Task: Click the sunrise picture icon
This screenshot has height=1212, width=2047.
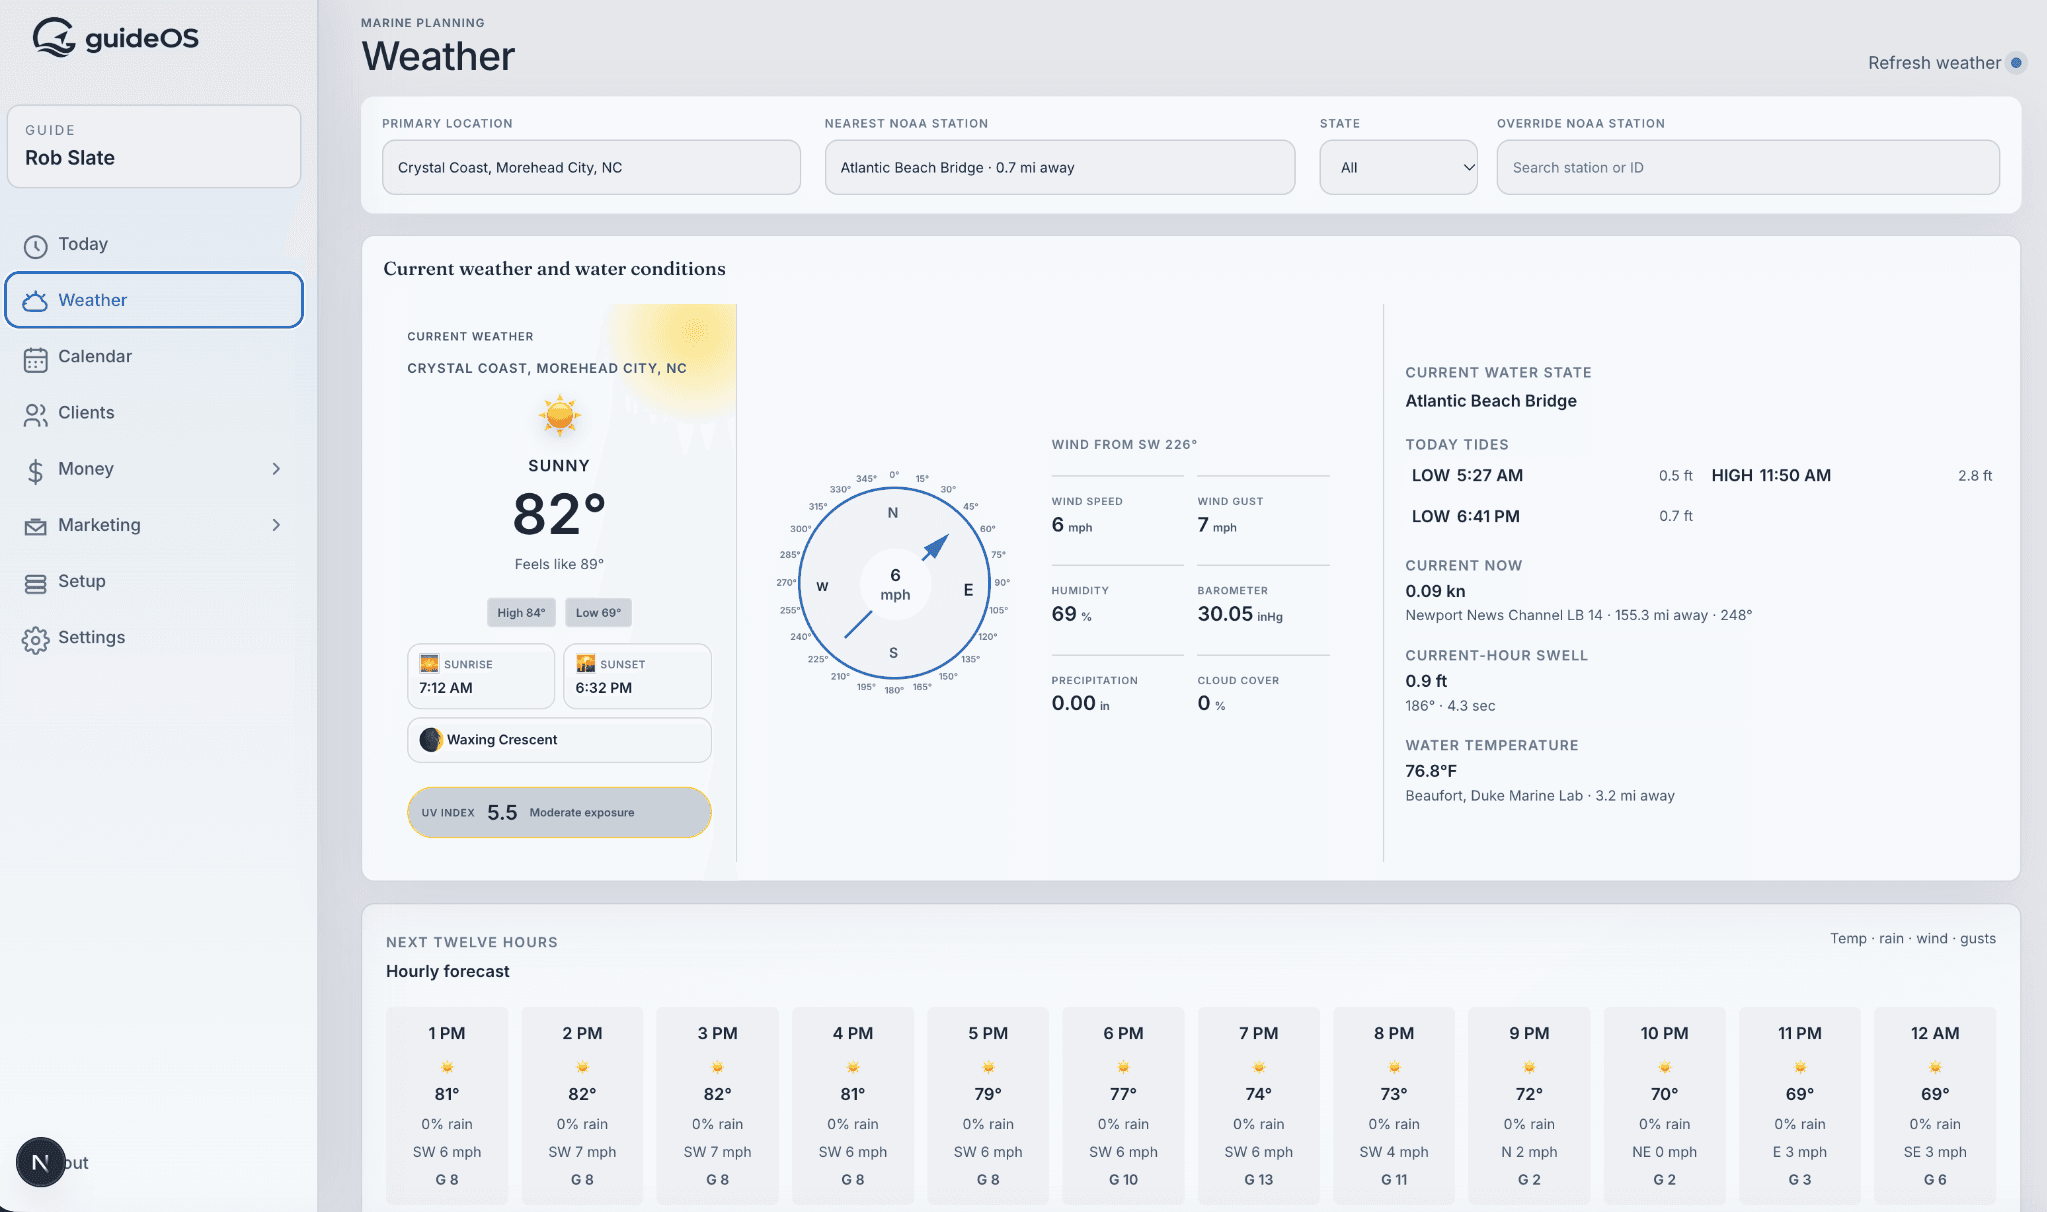Action: coord(429,664)
